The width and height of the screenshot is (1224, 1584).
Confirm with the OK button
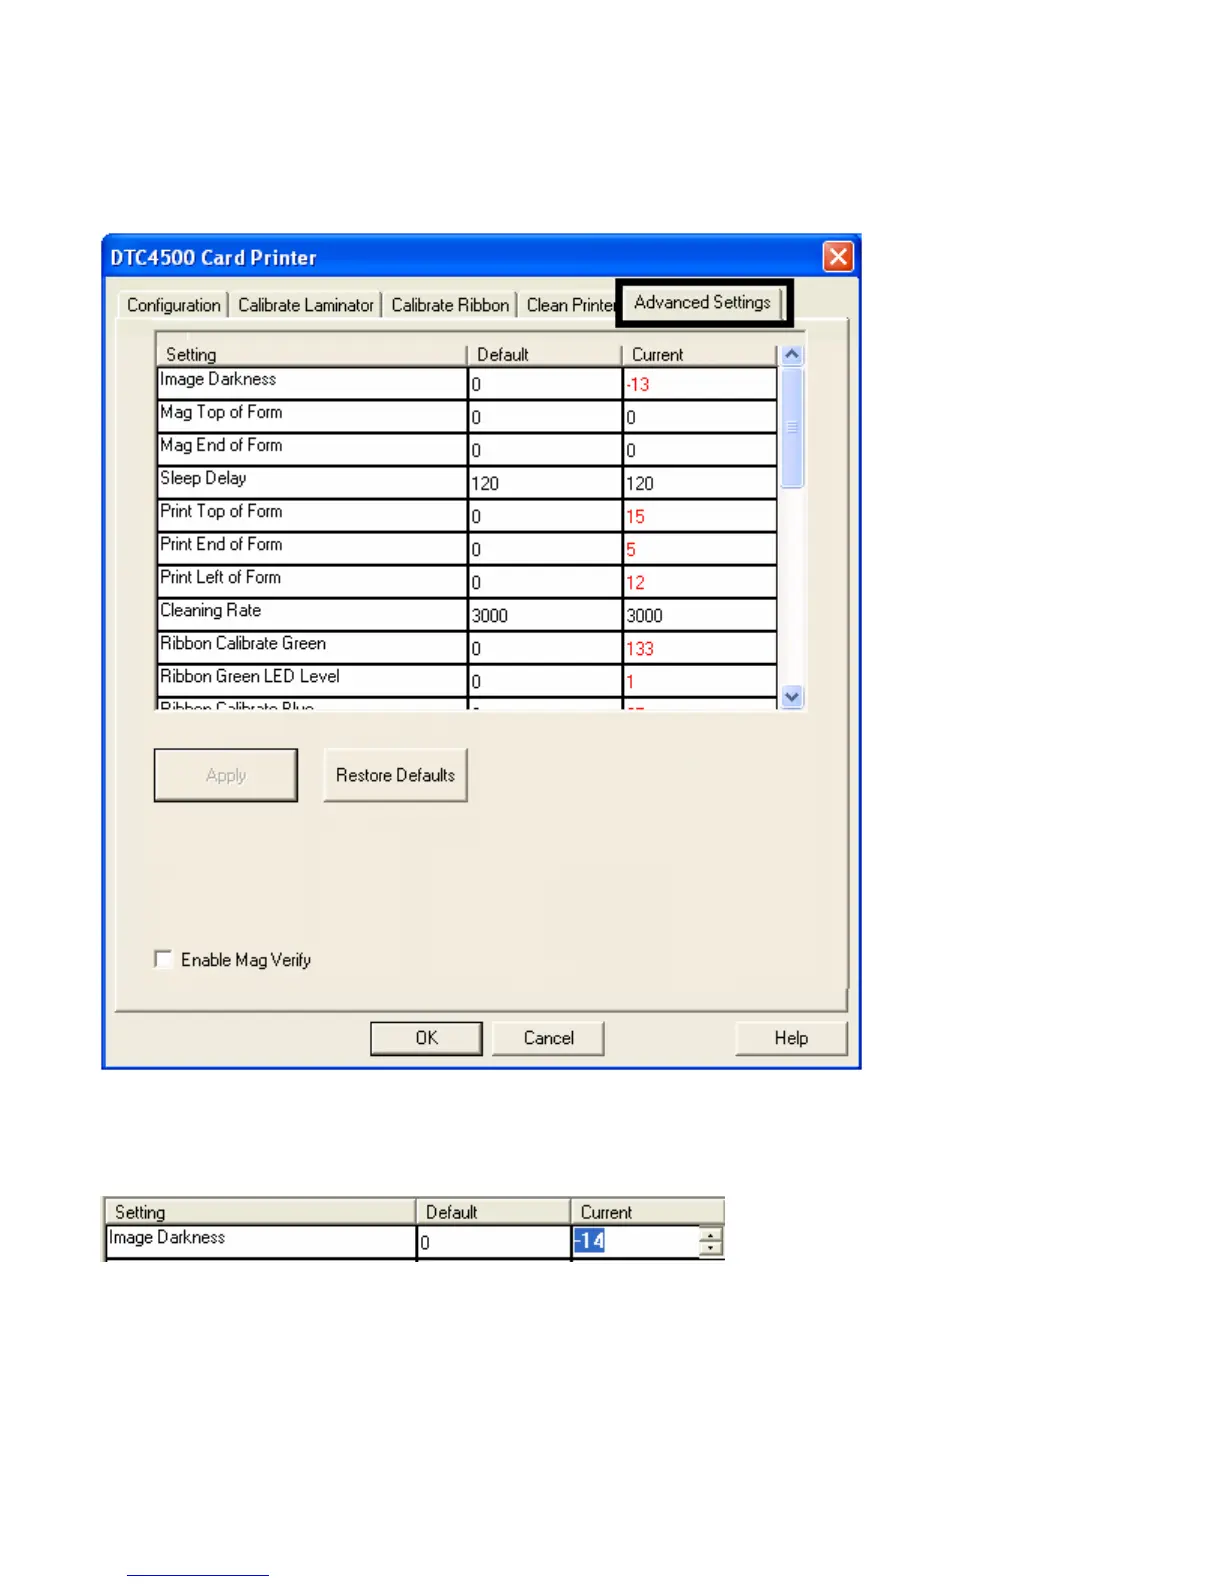pos(427,1038)
